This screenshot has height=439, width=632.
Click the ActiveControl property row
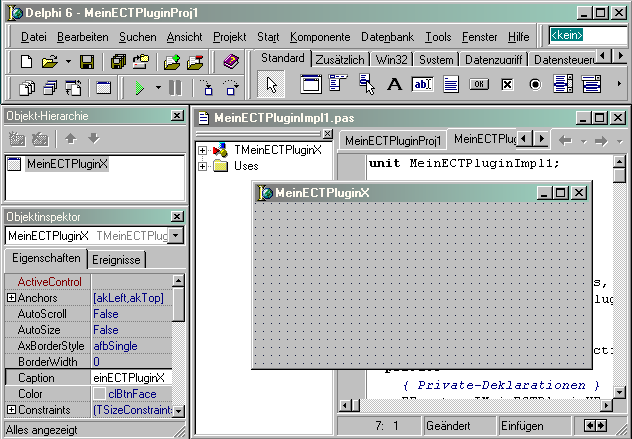click(x=88, y=282)
